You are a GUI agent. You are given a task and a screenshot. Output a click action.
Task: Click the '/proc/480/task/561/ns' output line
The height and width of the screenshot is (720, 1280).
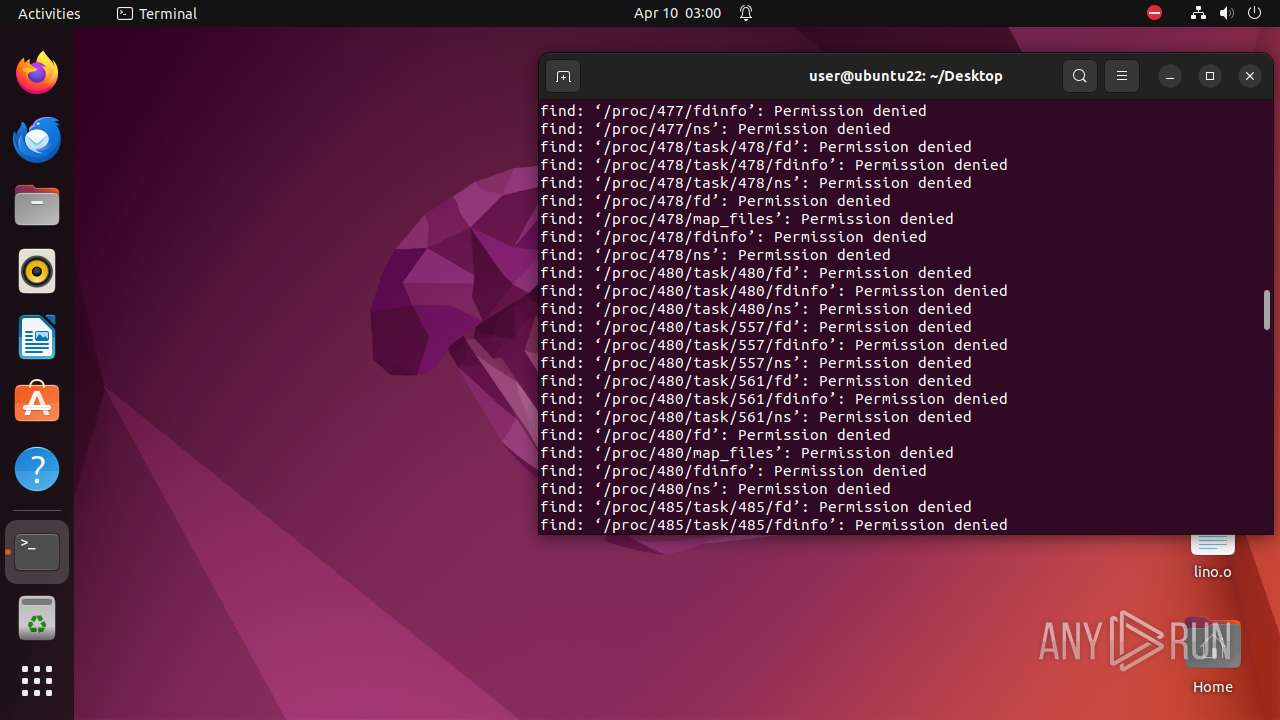point(756,417)
